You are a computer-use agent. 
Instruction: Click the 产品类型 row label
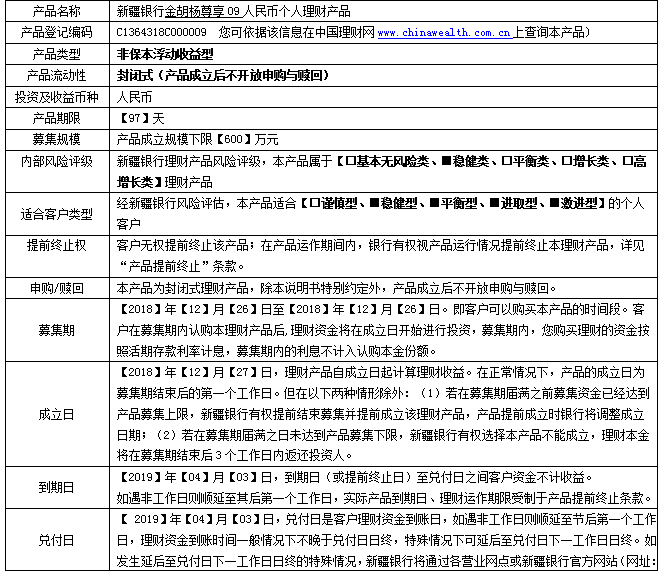tap(57, 54)
